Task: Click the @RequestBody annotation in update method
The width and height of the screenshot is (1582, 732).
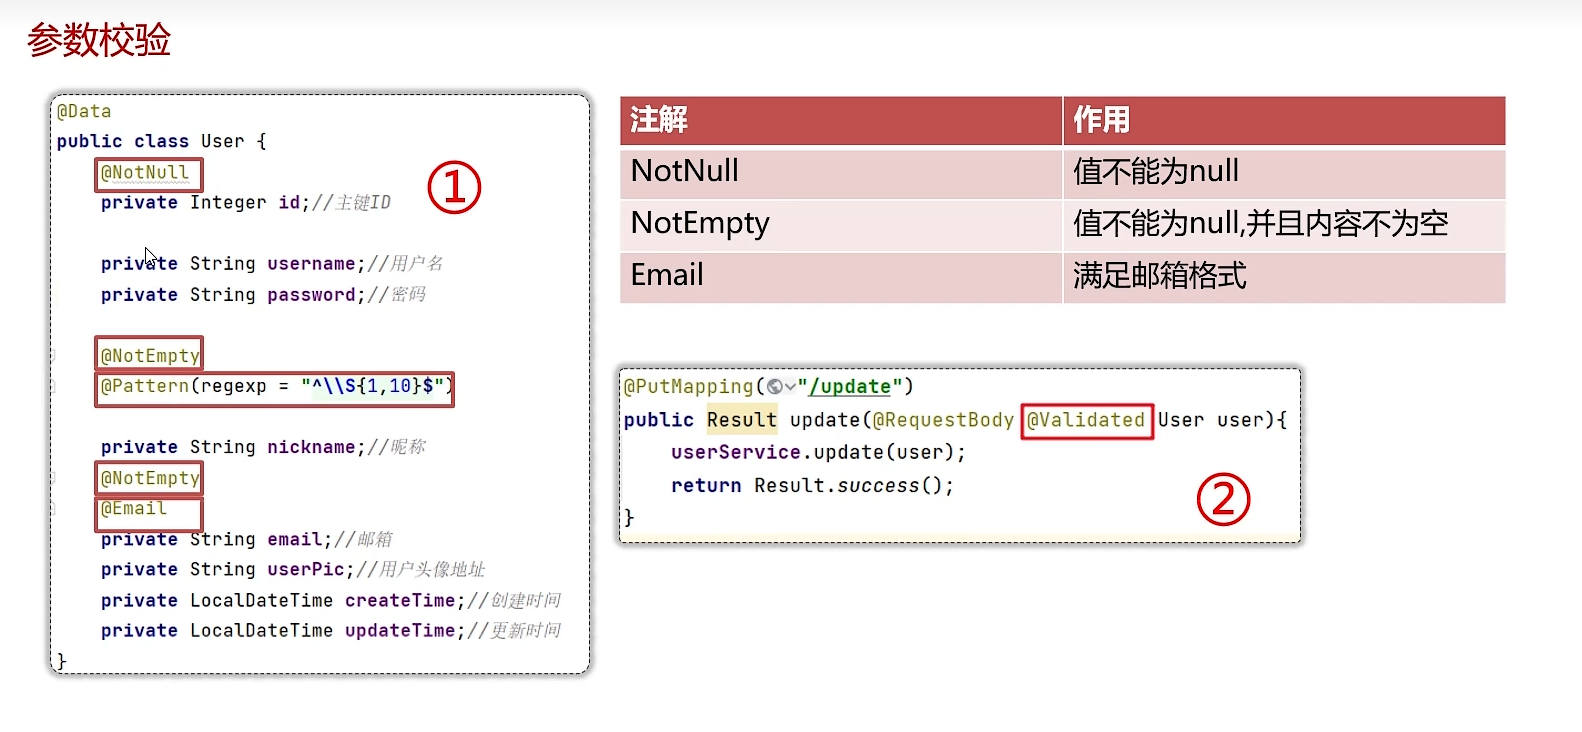Action: pos(943,420)
